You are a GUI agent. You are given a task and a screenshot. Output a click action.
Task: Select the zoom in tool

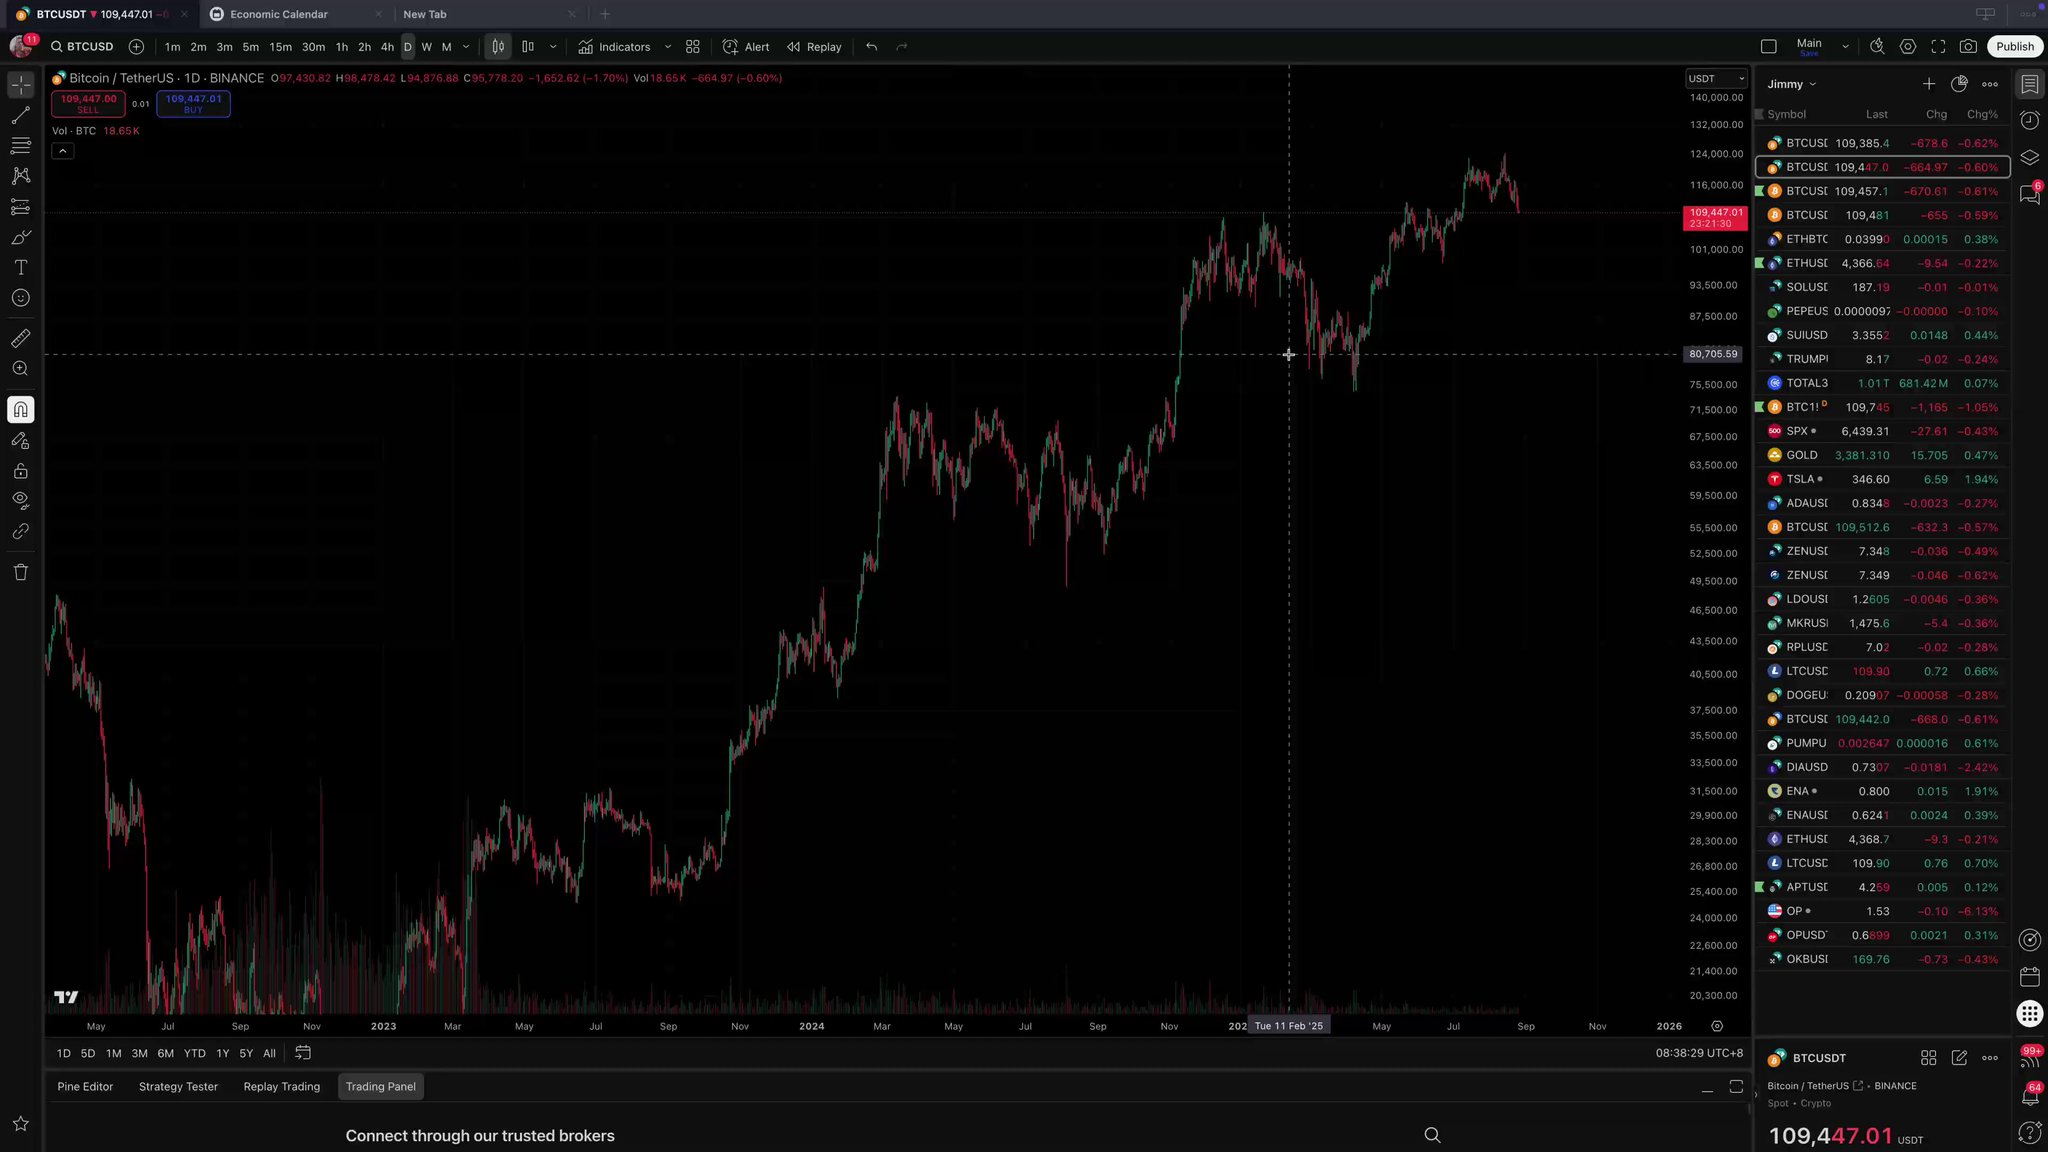(x=21, y=369)
